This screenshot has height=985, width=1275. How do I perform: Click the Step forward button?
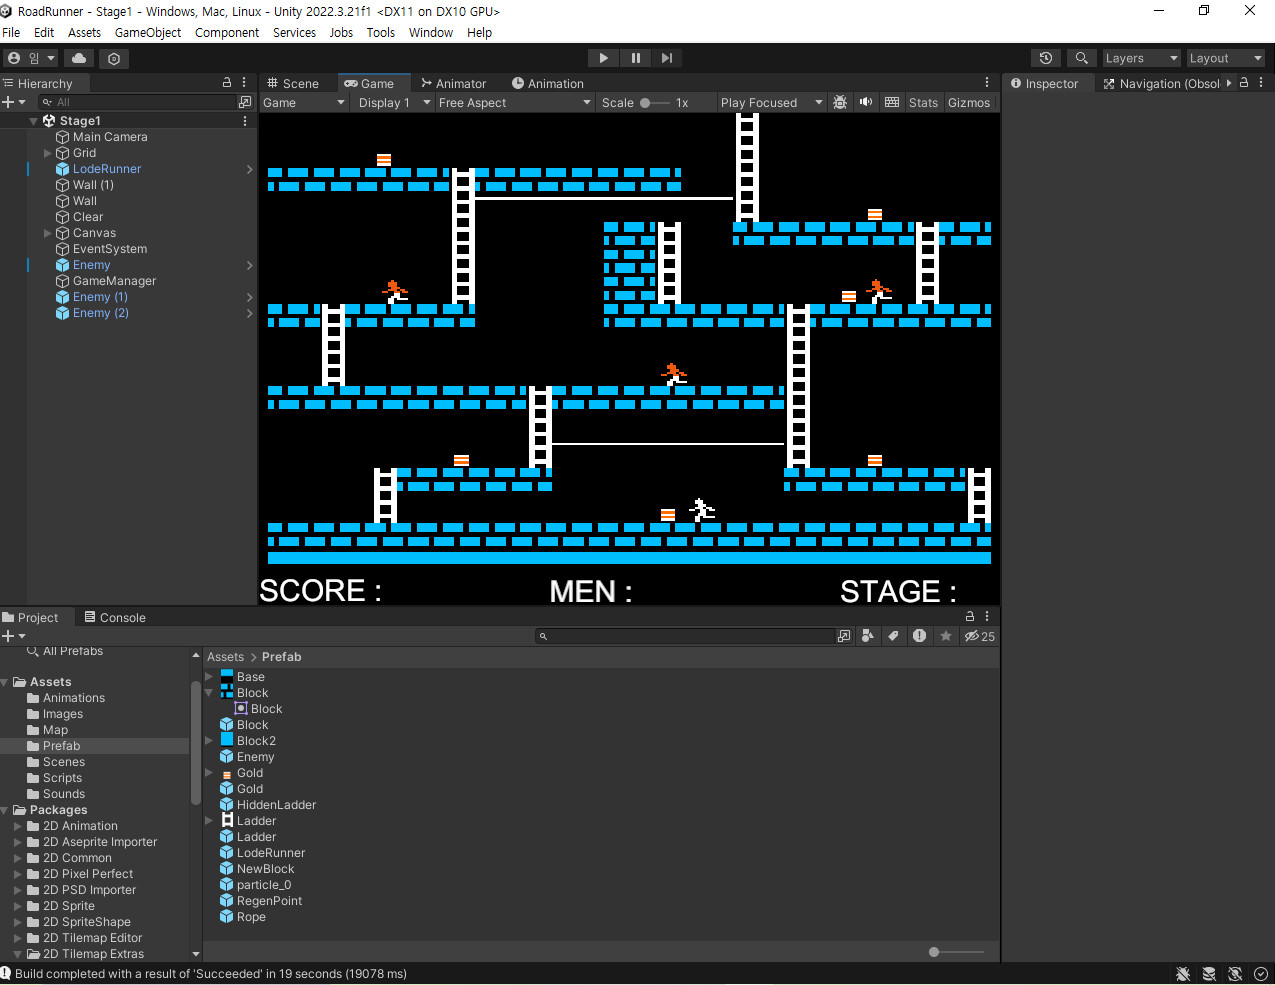coord(667,58)
